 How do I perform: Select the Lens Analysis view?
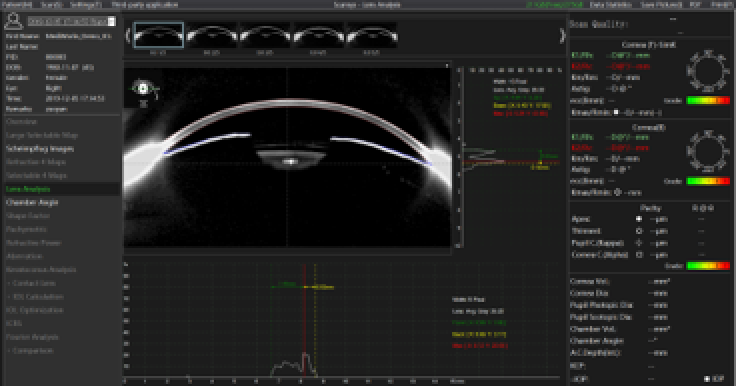coord(28,189)
